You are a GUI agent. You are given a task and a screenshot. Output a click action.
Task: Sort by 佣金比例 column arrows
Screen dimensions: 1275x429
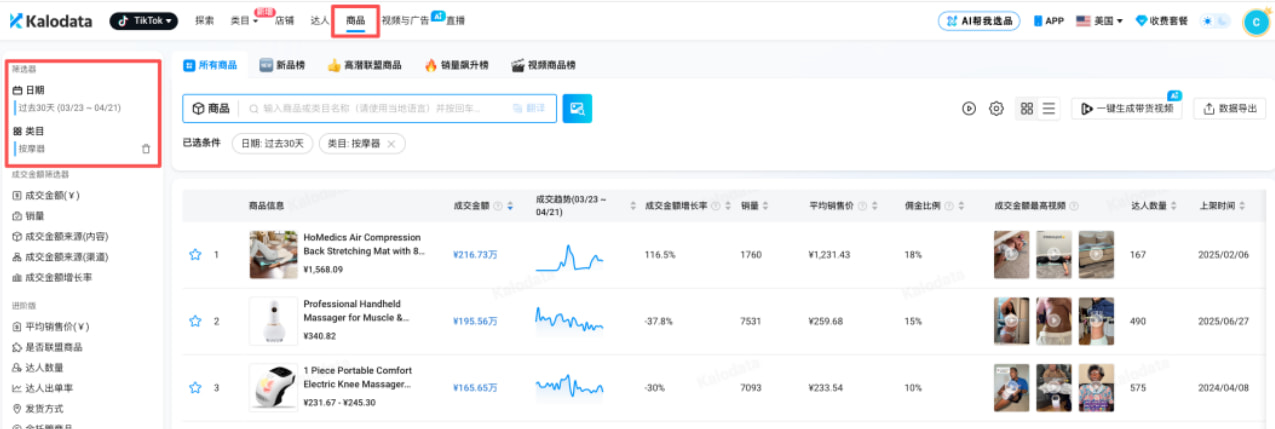pyautogui.click(x=961, y=206)
